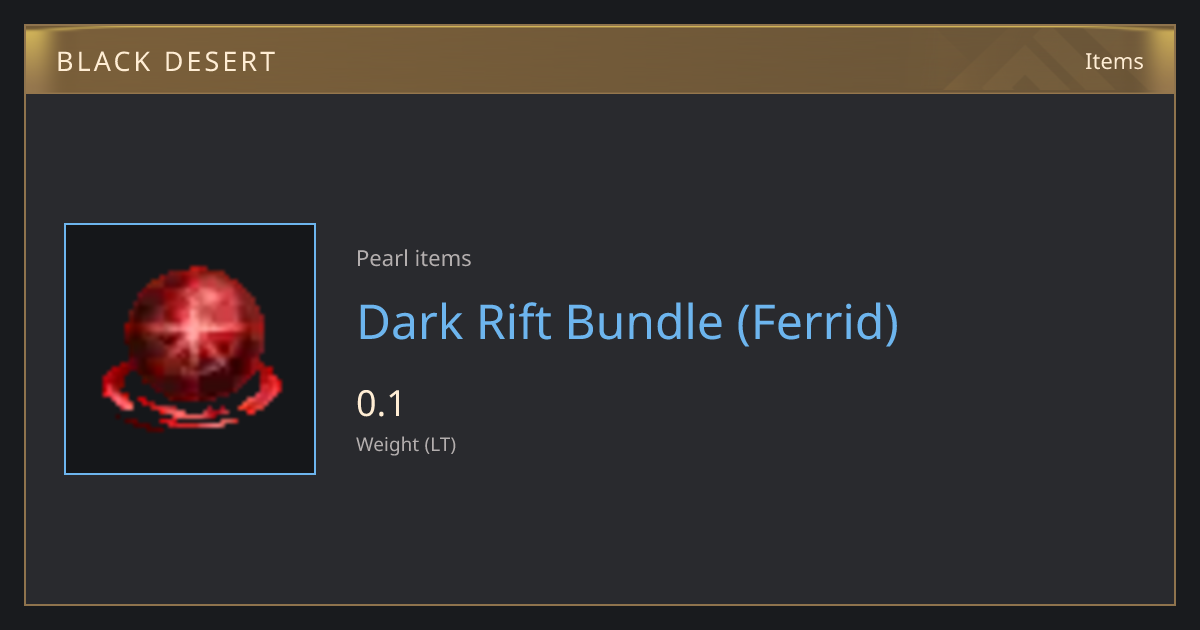Open the blue-bordered item thumbnail
Image resolution: width=1200 pixels, height=630 pixels.
click(190, 349)
